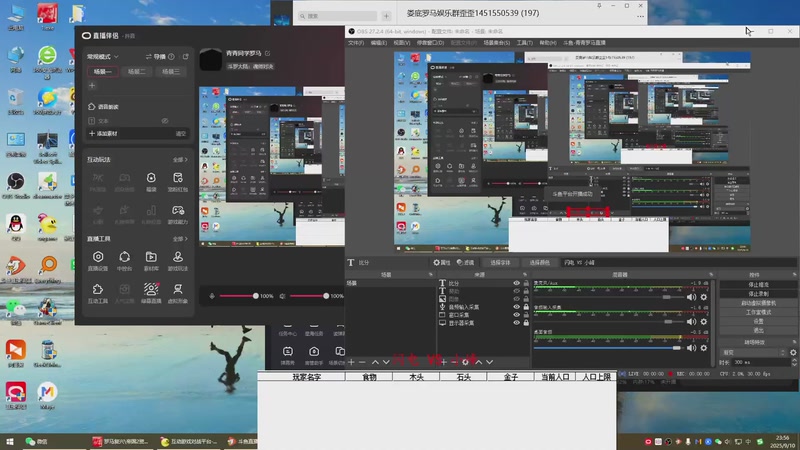Toggle the hidden-eye icon on the 文本 row

point(165,121)
